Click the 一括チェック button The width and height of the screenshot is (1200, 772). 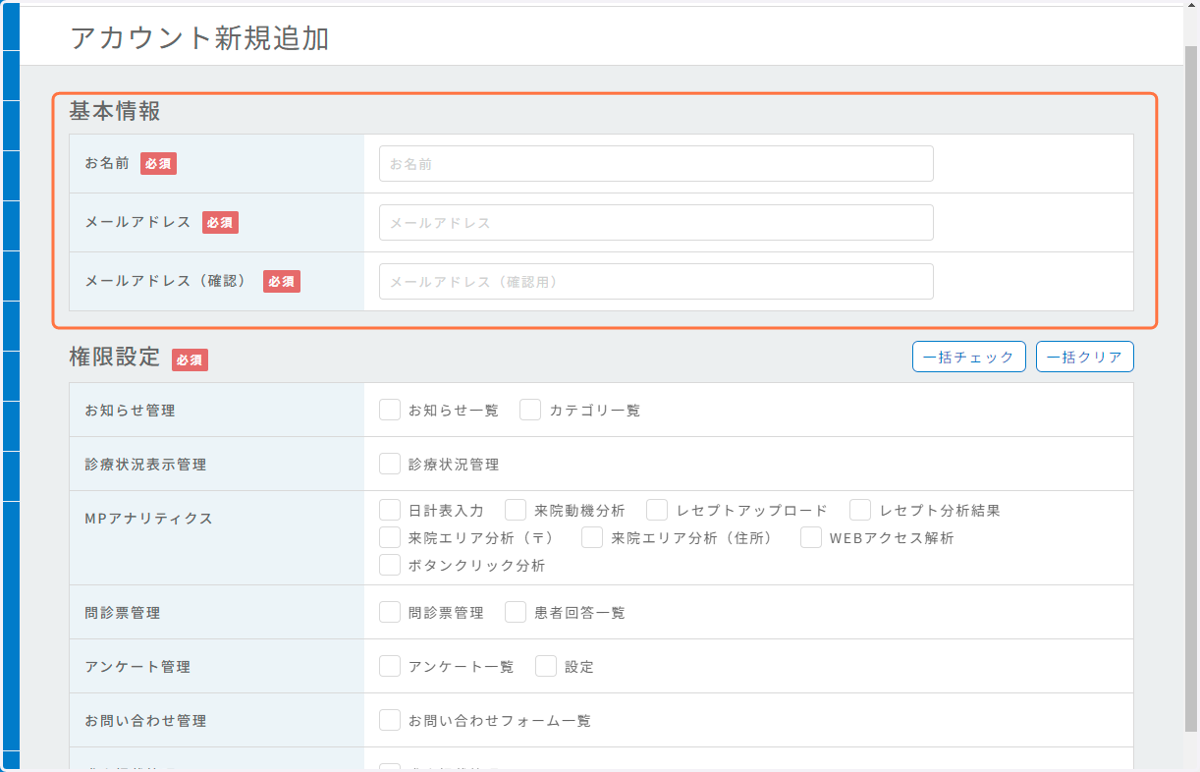point(968,357)
